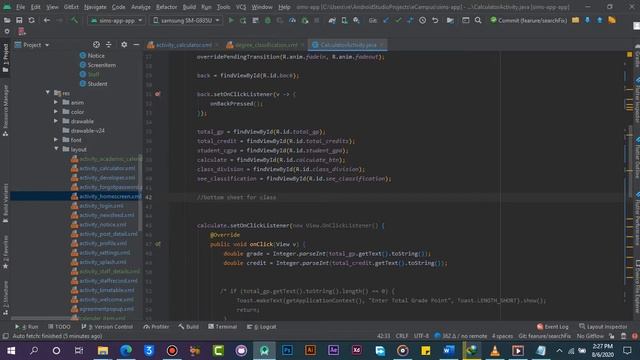
Task: Open the AVD Manager phone icon
Action: 344,20
